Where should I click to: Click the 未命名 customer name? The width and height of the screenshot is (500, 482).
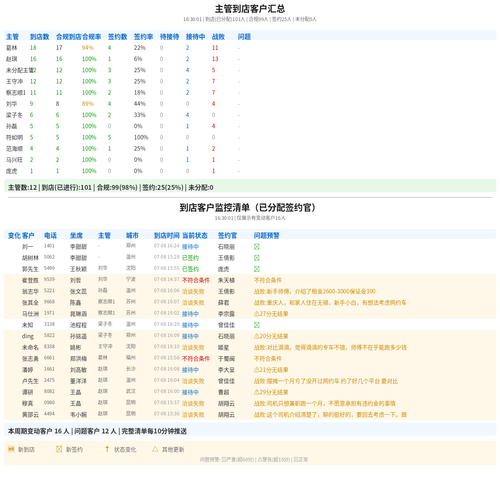(30, 347)
